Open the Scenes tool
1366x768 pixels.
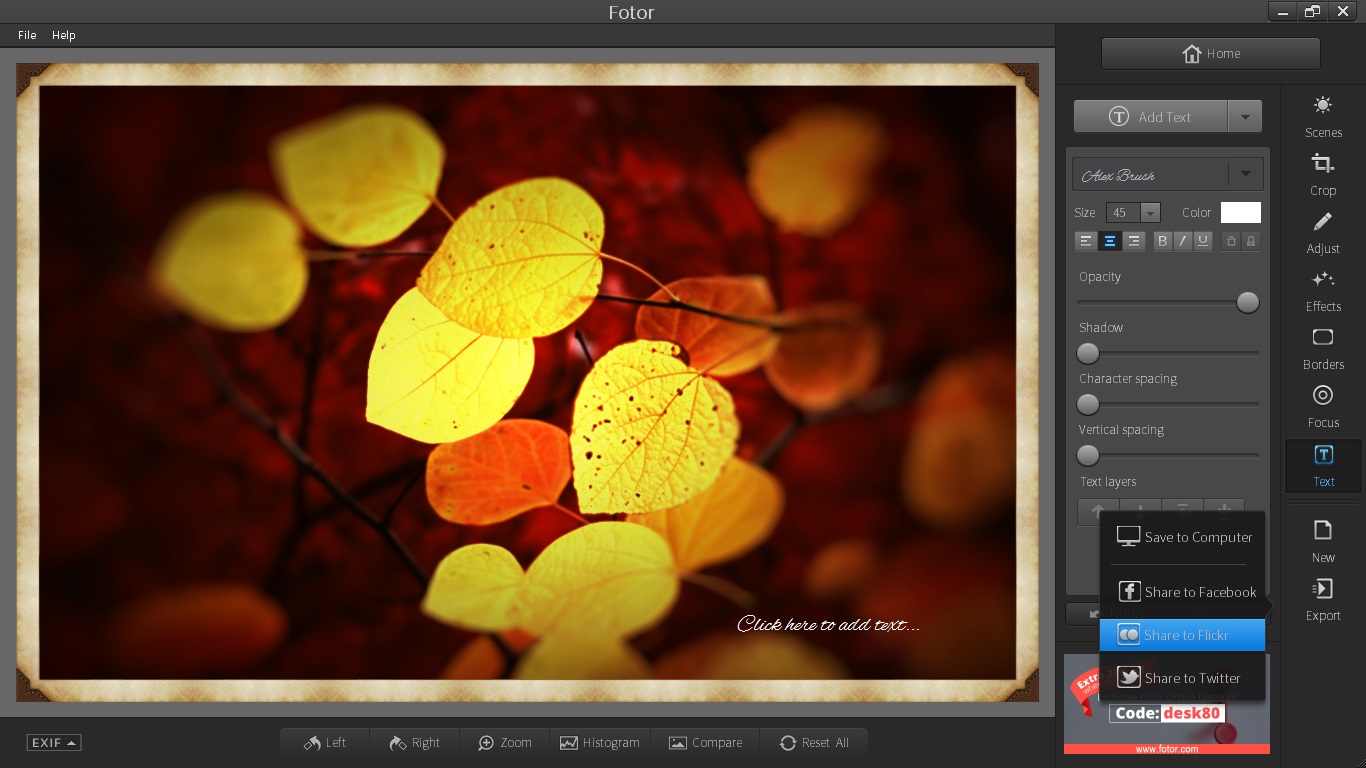tap(1323, 117)
